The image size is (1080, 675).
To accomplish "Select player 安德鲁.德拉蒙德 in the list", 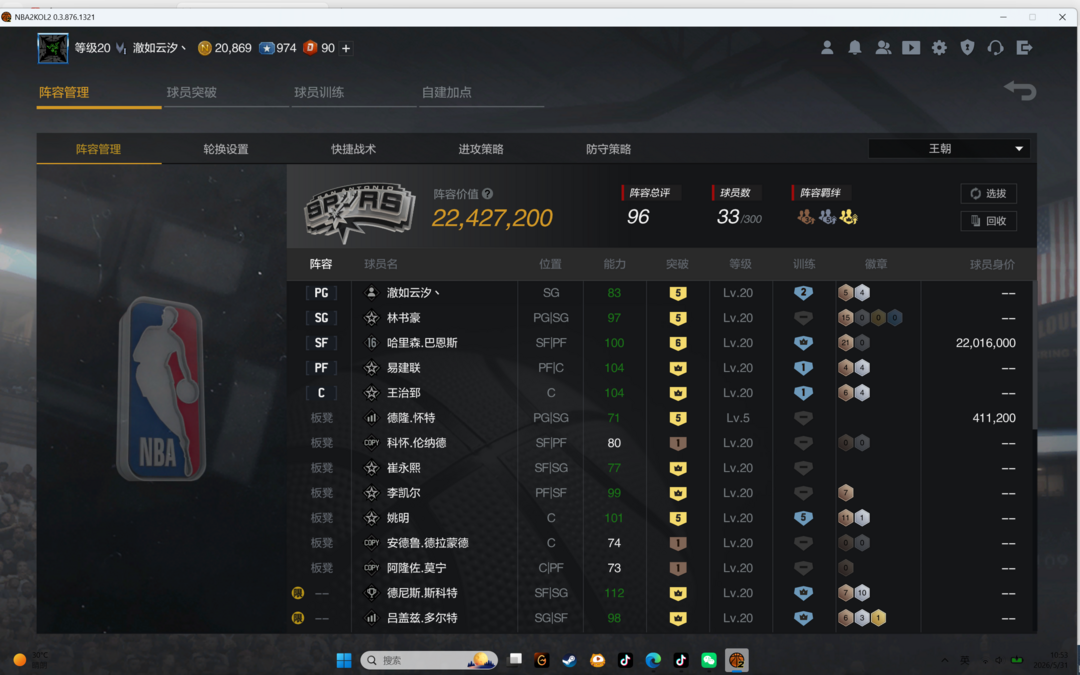I will coord(427,543).
